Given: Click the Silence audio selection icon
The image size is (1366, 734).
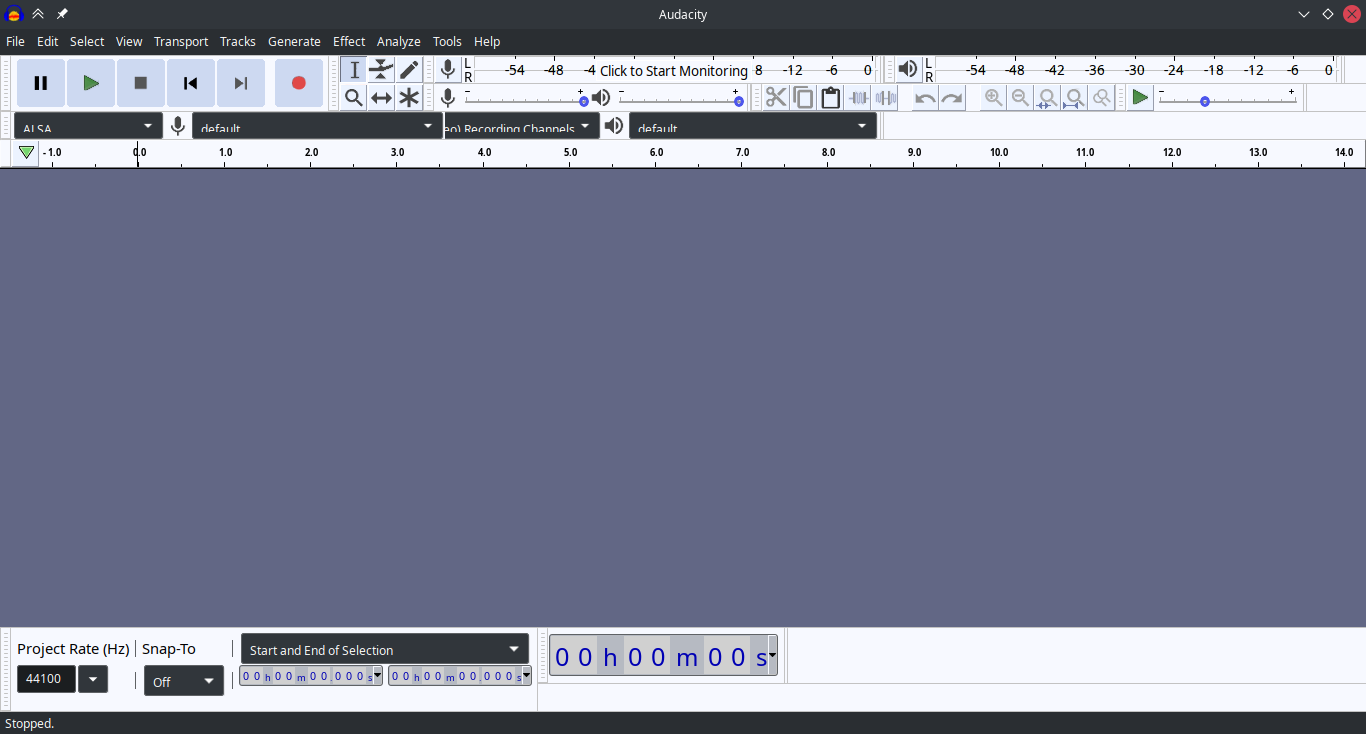Looking at the screenshot, I should pos(885,97).
